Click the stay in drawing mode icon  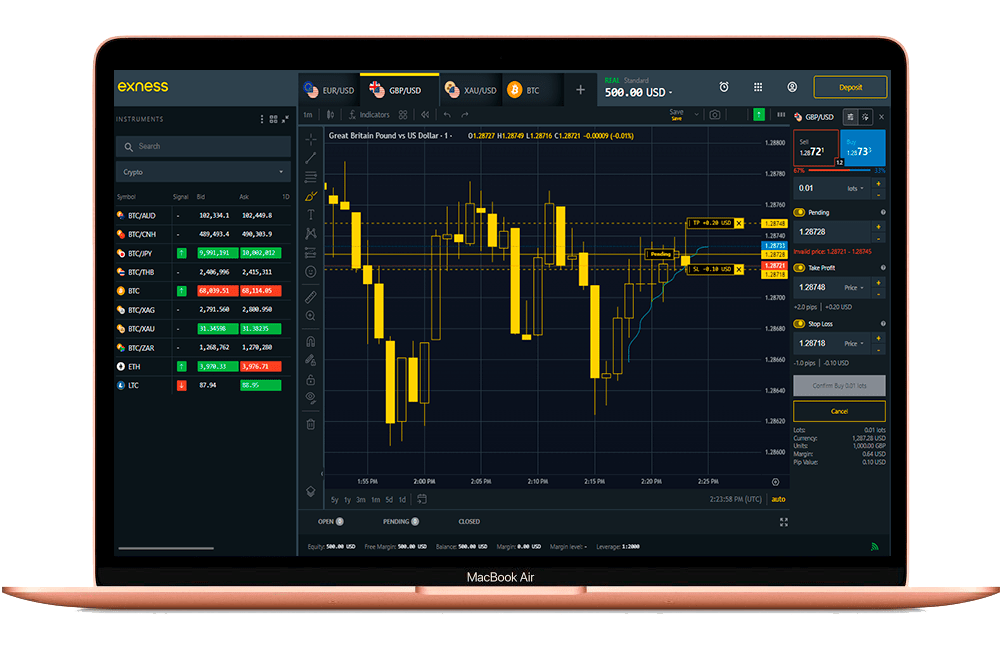(311, 360)
